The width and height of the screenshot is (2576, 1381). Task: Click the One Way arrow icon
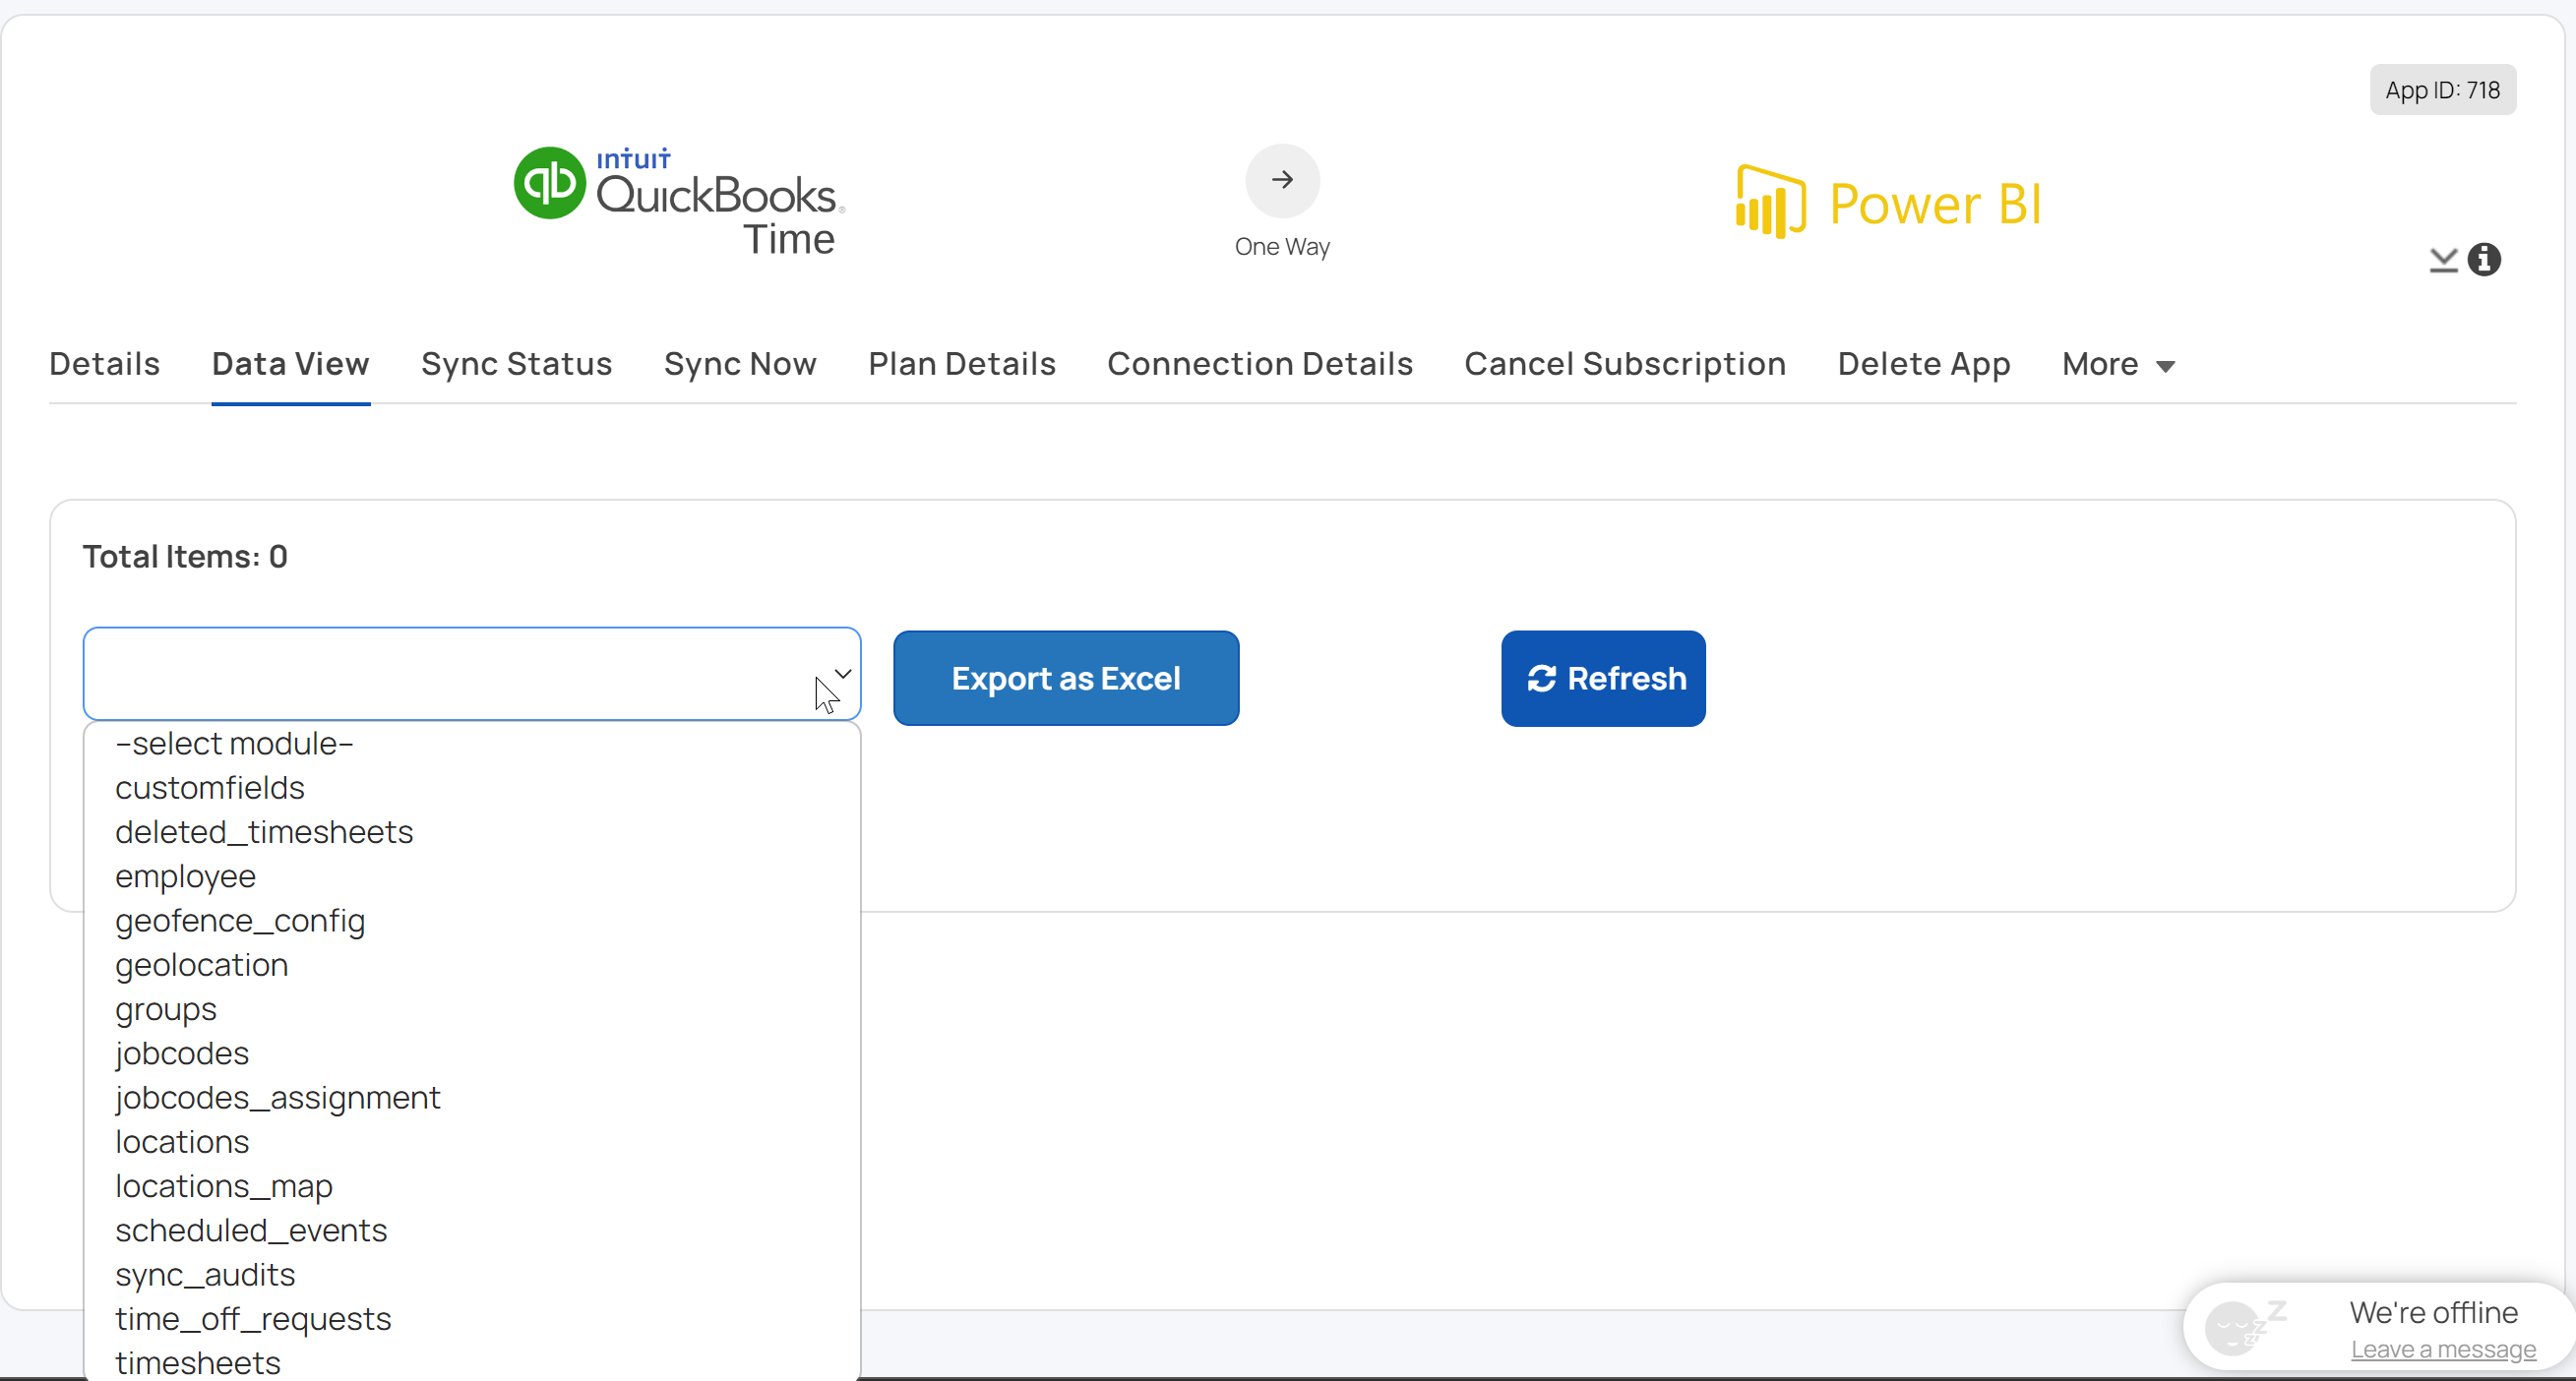pyautogui.click(x=1282, y=181)
